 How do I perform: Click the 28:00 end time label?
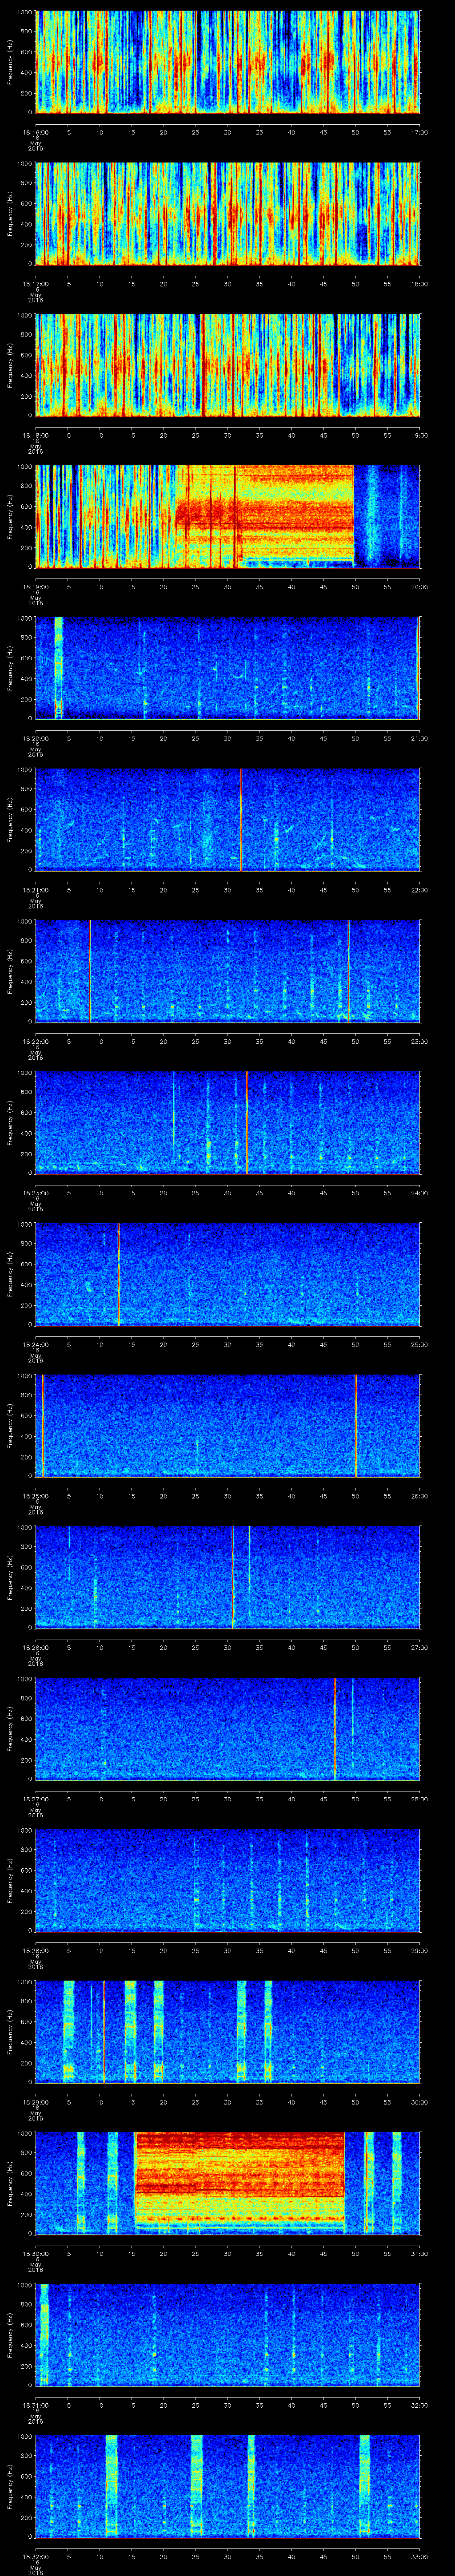[x=420, y=1799]
